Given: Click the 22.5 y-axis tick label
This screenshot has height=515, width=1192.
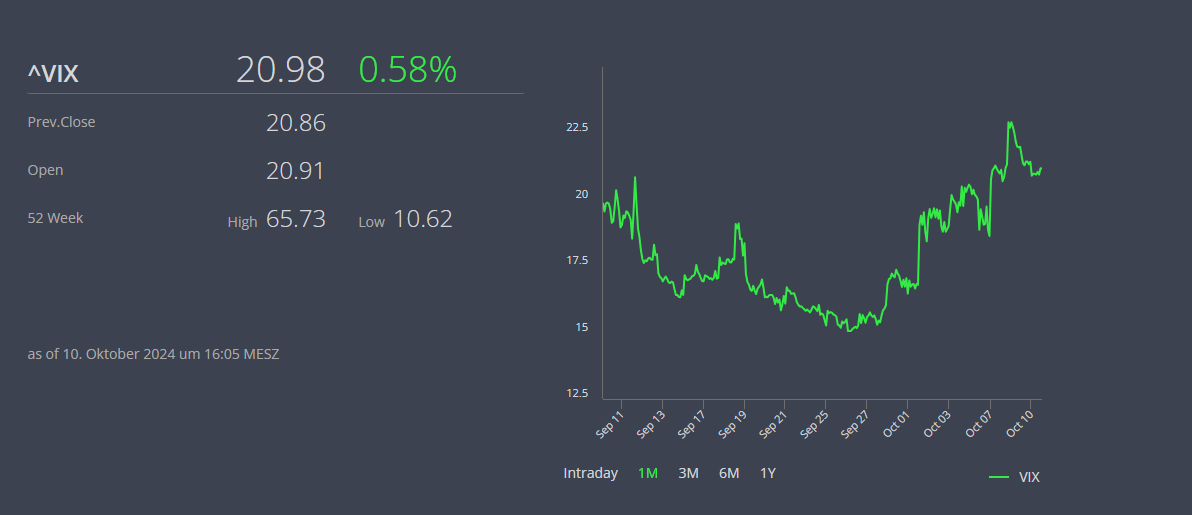Looking at the screenshot, I should pos(577,128).
